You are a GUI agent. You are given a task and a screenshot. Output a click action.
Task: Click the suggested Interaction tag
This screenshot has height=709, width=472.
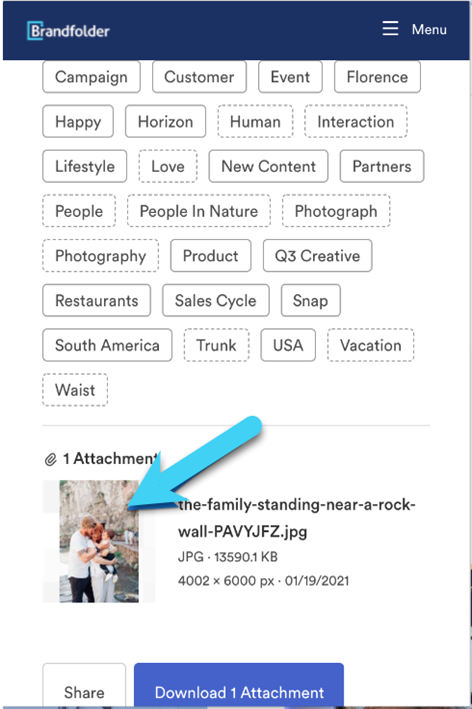click(x=356, y=122)
